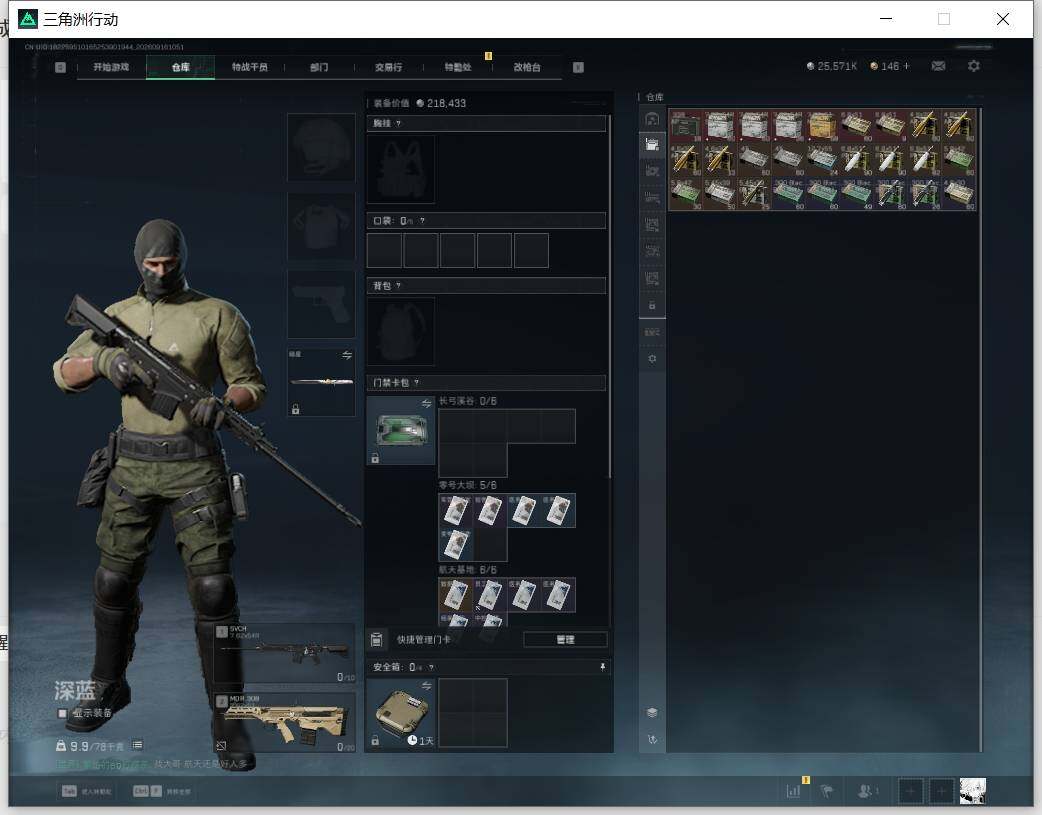This screenshot has height=815, width=1042.
Task: Switch to the 特战干员 tab
Action: (x=249, y=67)
